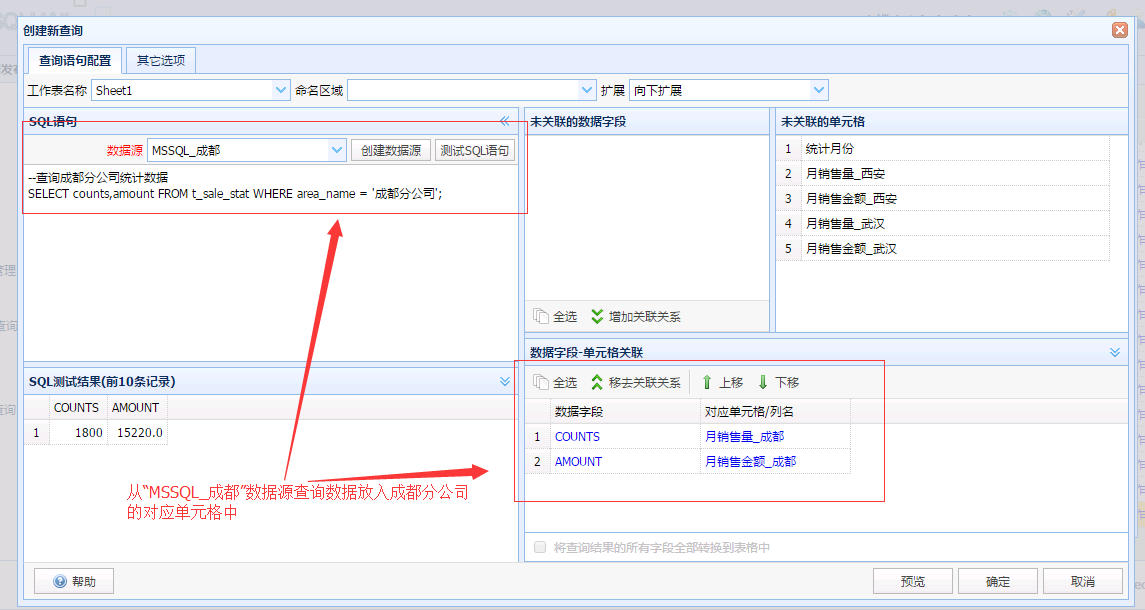Viewport: 1145px width, 610px height.
Task: Collapse the SQL statement panel
Action: (x=505, y=121)
